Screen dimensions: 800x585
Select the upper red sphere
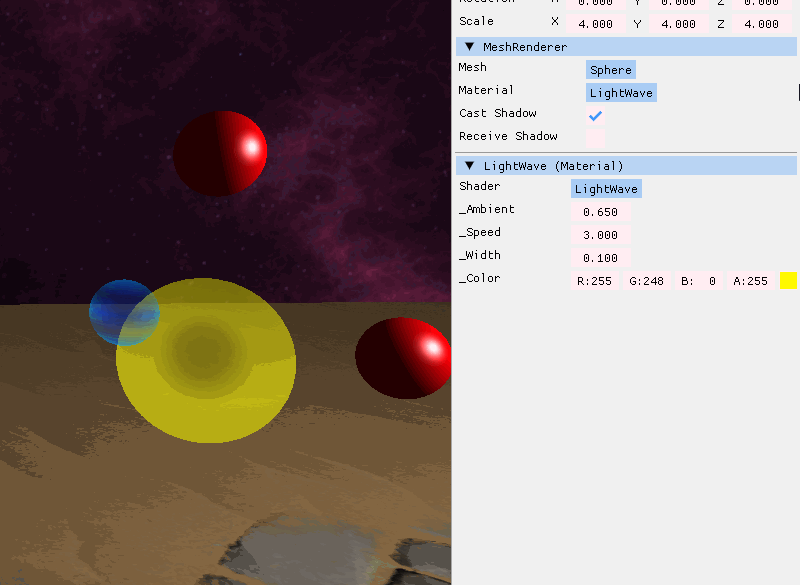click(220, 154)
